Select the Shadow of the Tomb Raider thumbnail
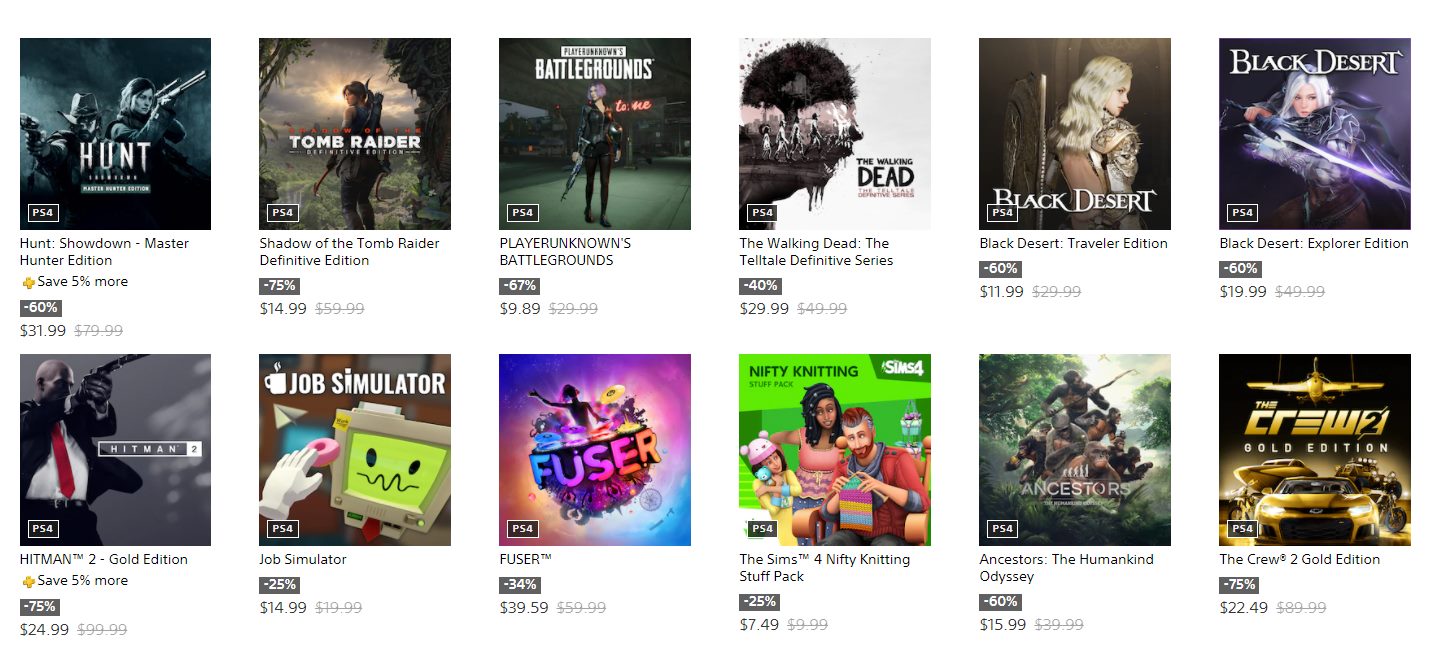Viewport: 1431px width, 656px height. point(355,134)
